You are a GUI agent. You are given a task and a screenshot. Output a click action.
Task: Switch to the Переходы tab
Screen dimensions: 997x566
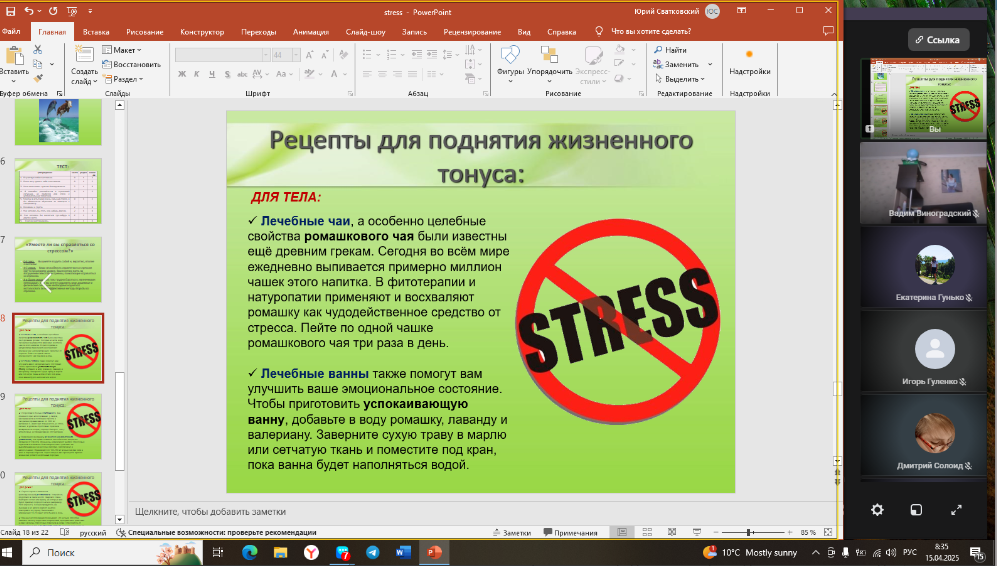click(259, 32)
